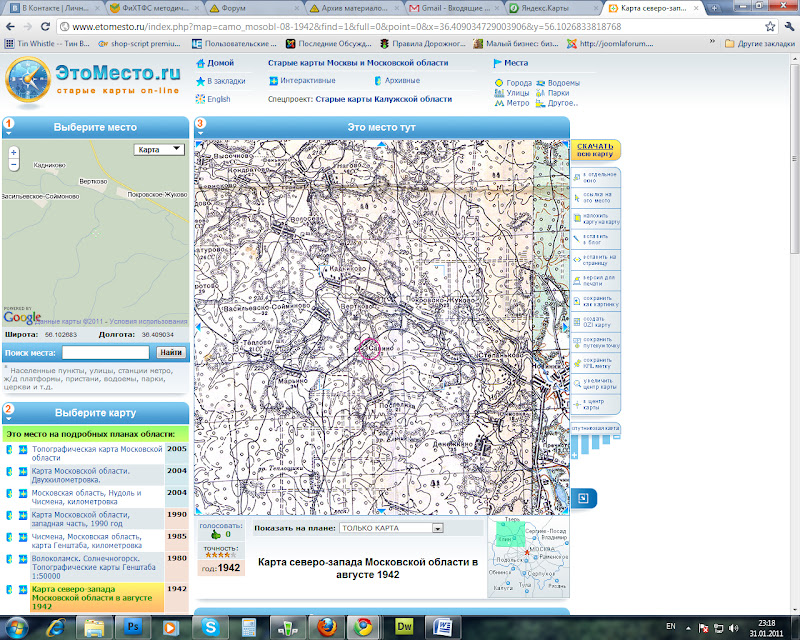Click the browser address bar URL
The image size is (800, 640).
pos(347,27)
